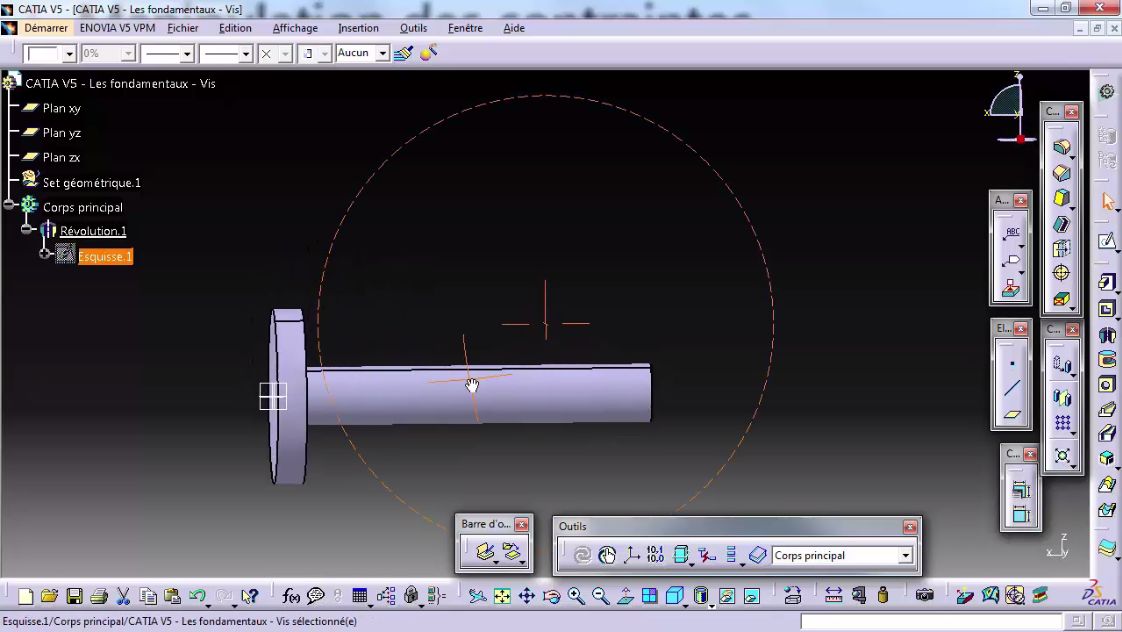This screenshot has width=1122, height=632.
Task: Select Esquisse.1 in the specification tree
Action: click(105, 256)
